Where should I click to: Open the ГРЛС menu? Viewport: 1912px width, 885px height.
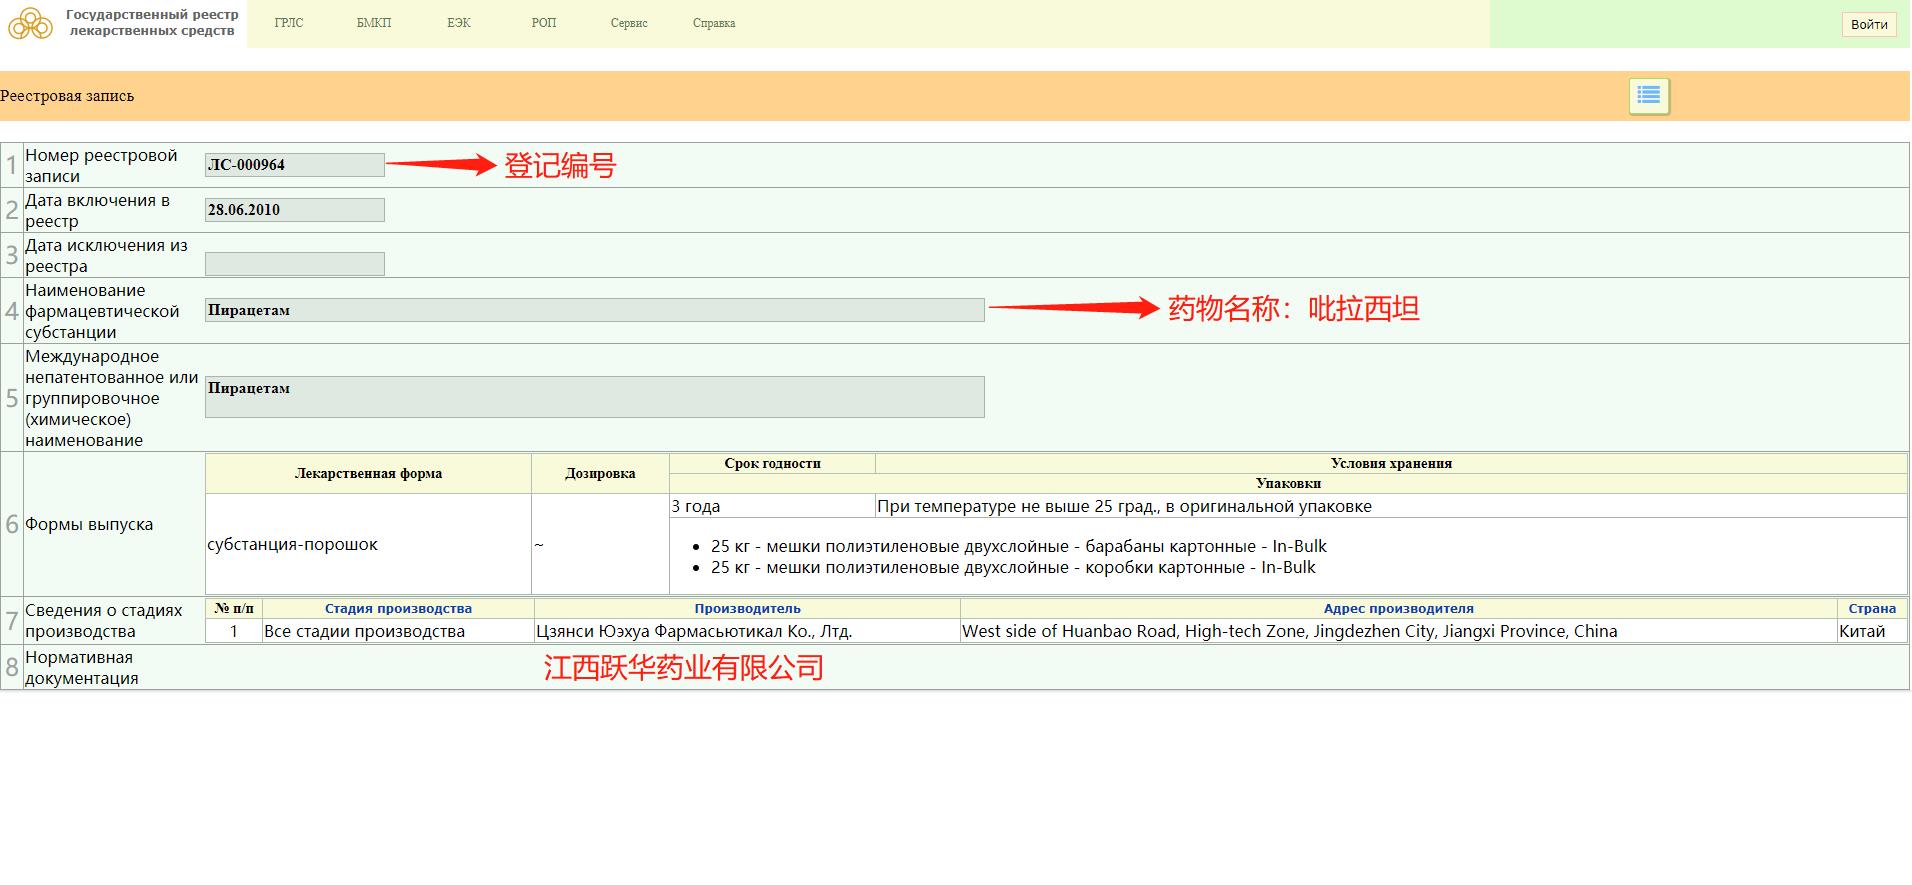pyautogui.click(x=288, y=23)
